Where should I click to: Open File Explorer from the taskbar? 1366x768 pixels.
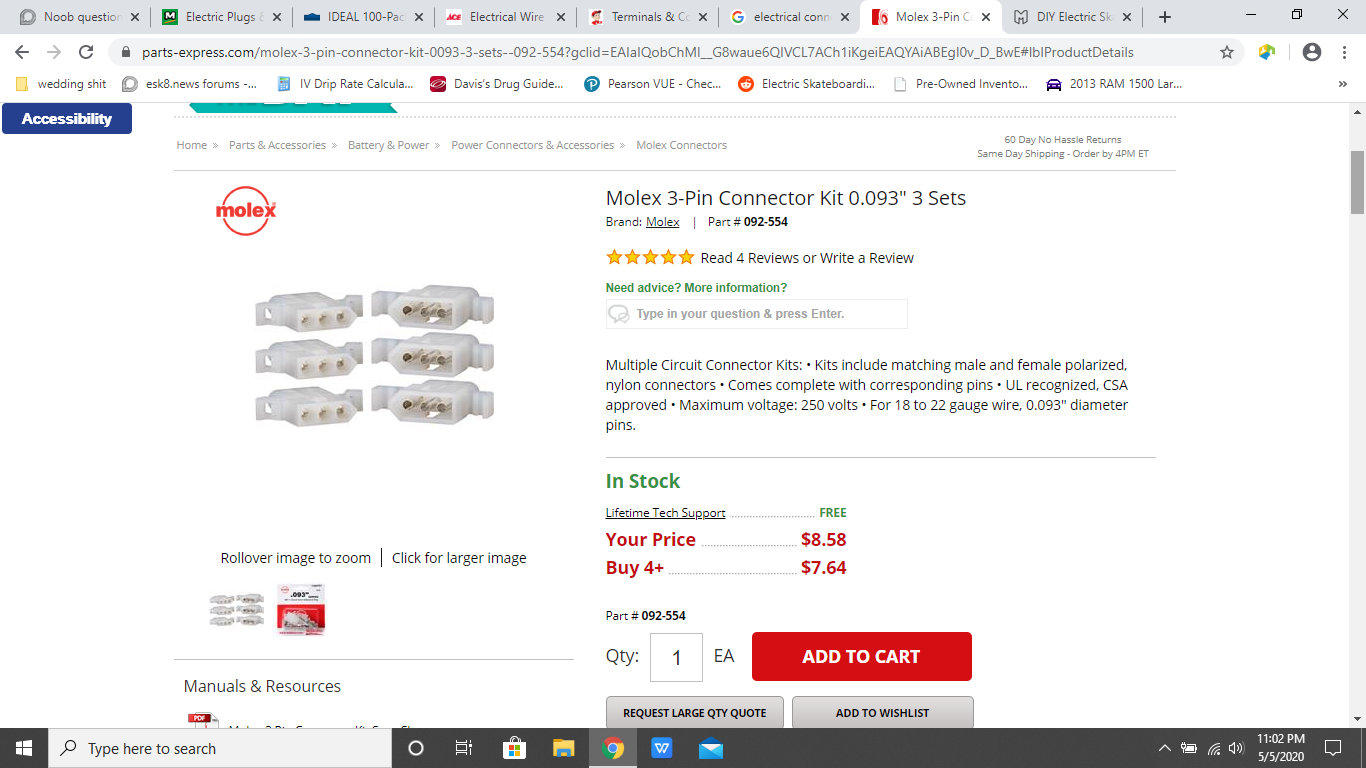[564, 748]
